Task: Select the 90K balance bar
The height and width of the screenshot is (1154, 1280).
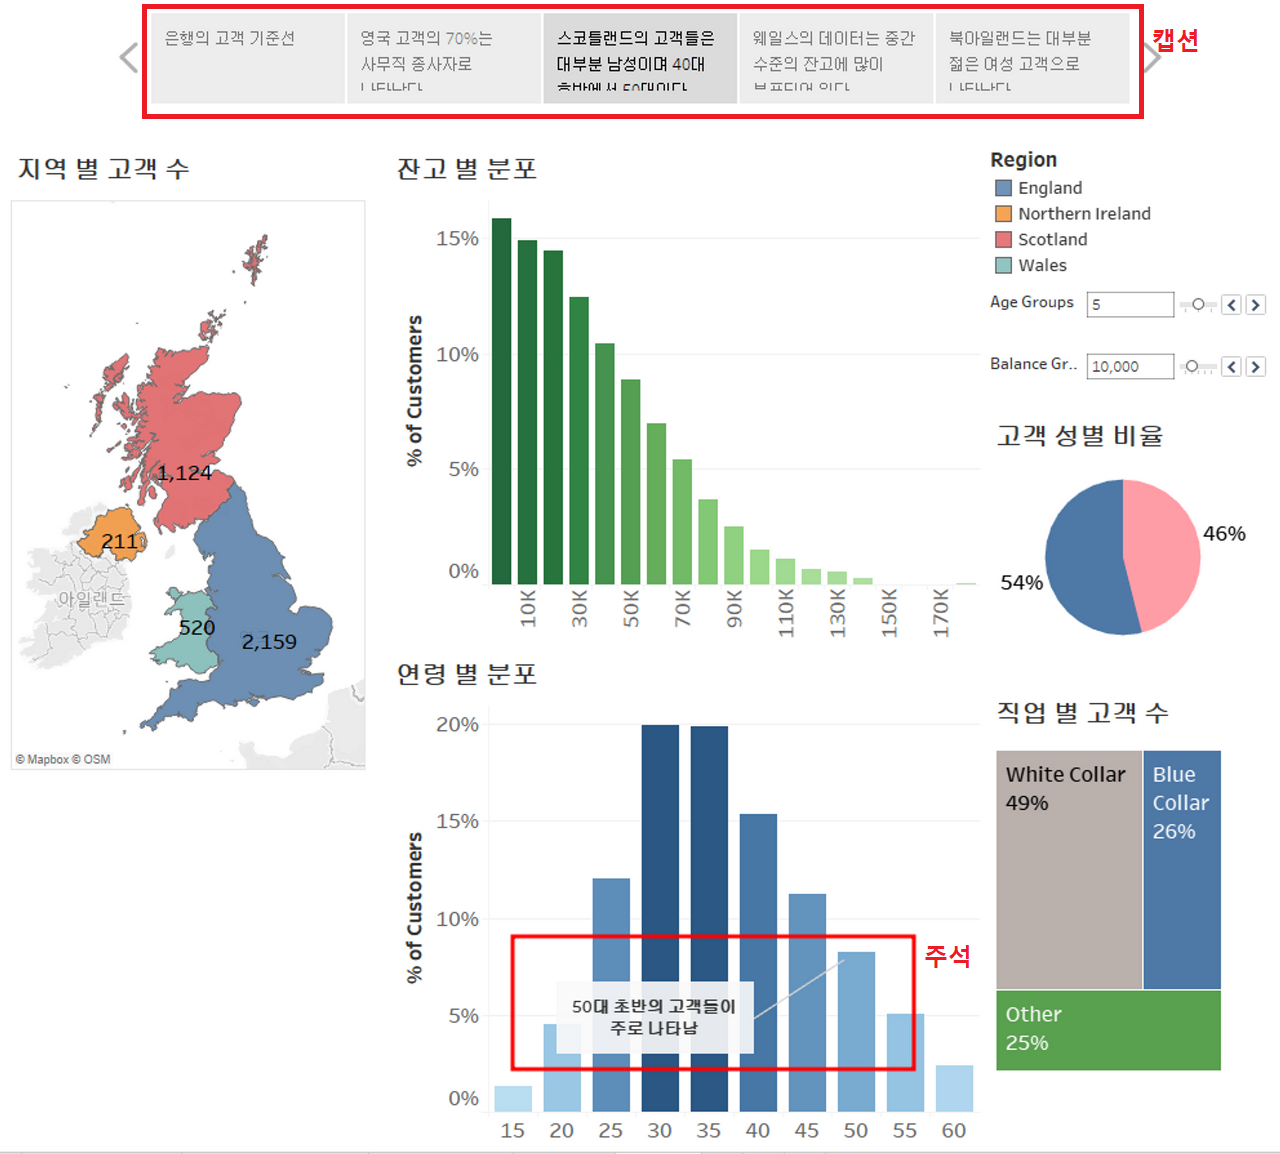Action: (x=734, y=555)
